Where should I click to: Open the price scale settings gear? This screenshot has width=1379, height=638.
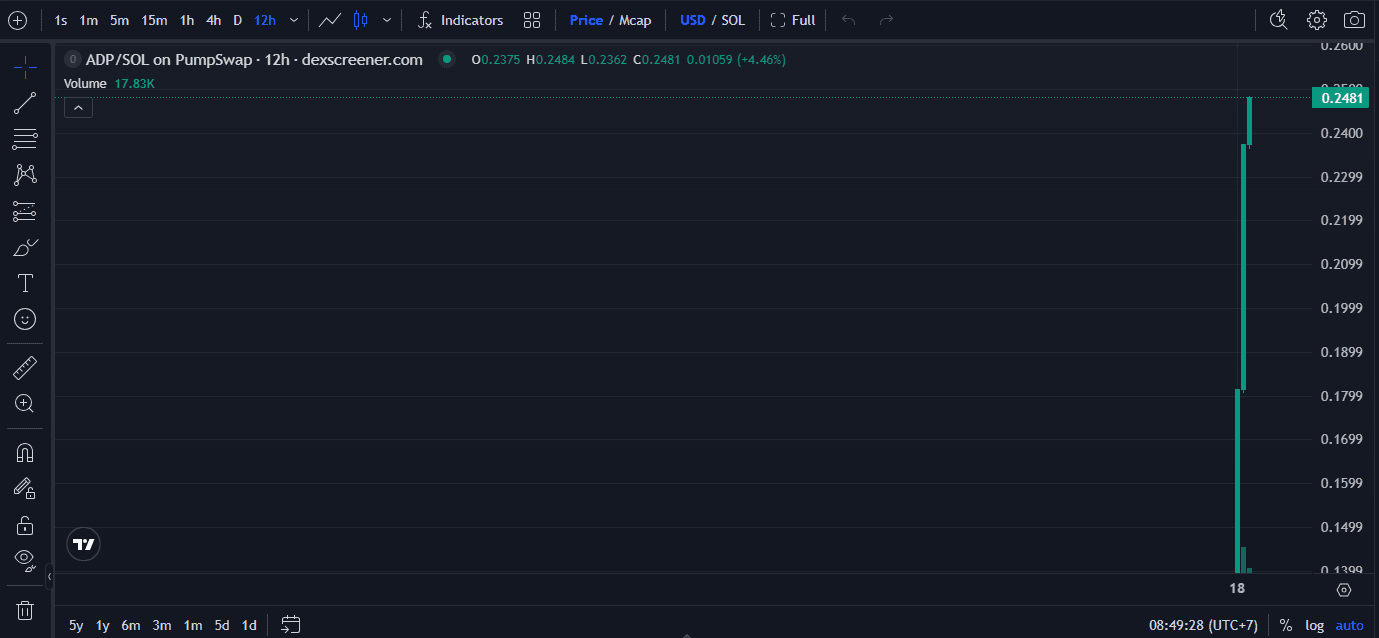pyautogui.click(x=1343, y=590)
